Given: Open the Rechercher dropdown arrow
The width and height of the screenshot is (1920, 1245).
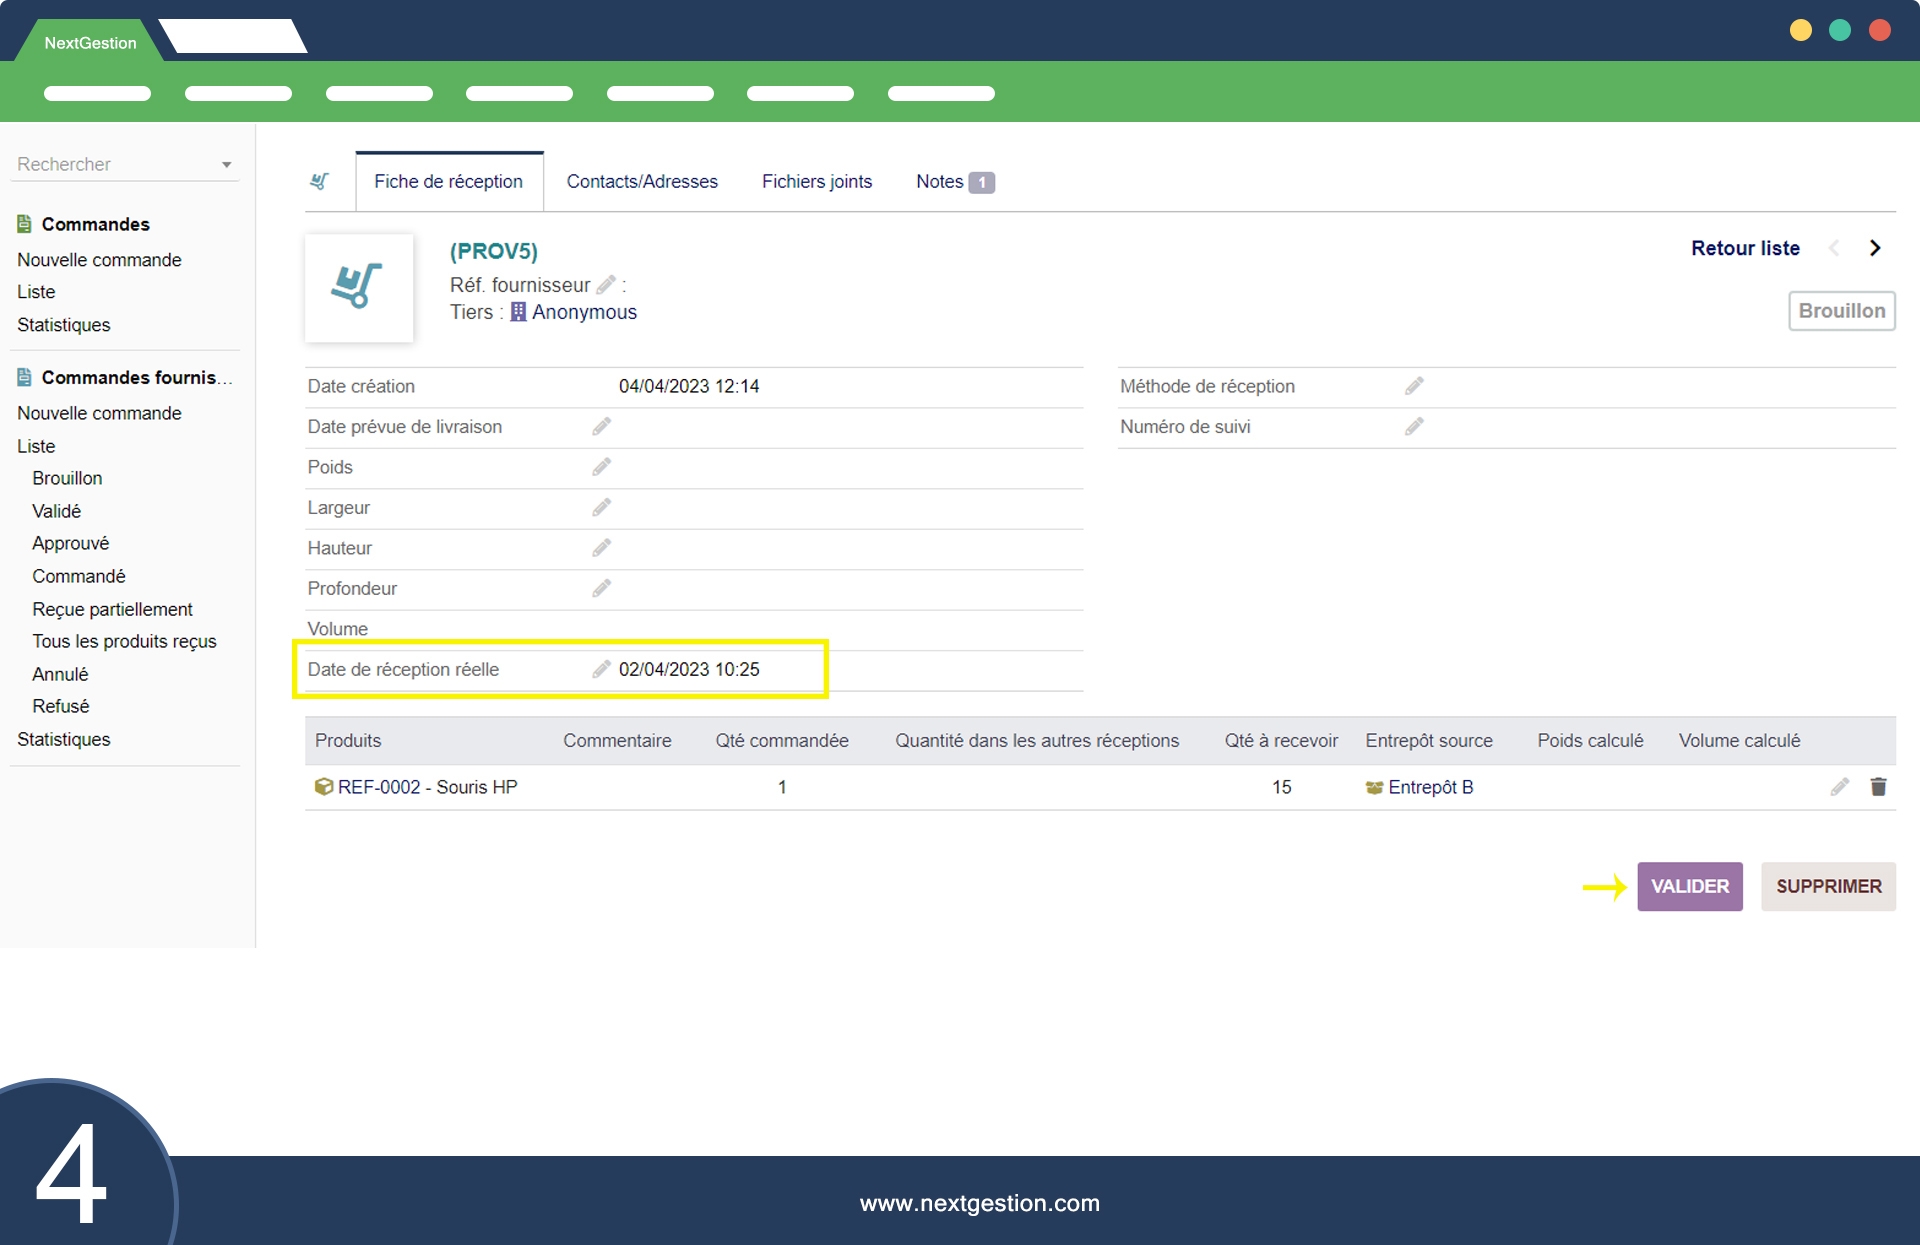Looking at the screenshot, I should [227, 165].
